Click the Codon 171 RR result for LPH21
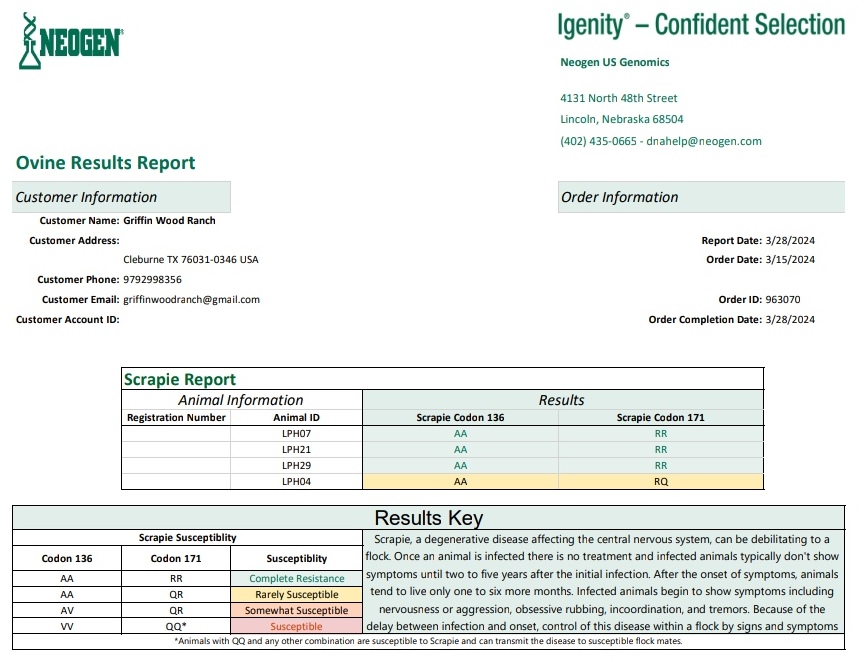864x662 pixels. point(661,450)
